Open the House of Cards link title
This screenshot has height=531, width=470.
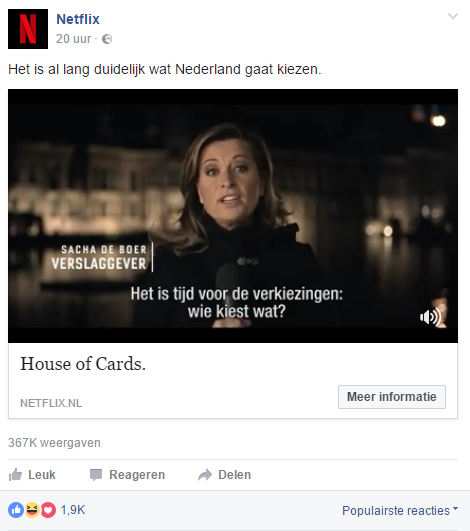pos(83,364)
